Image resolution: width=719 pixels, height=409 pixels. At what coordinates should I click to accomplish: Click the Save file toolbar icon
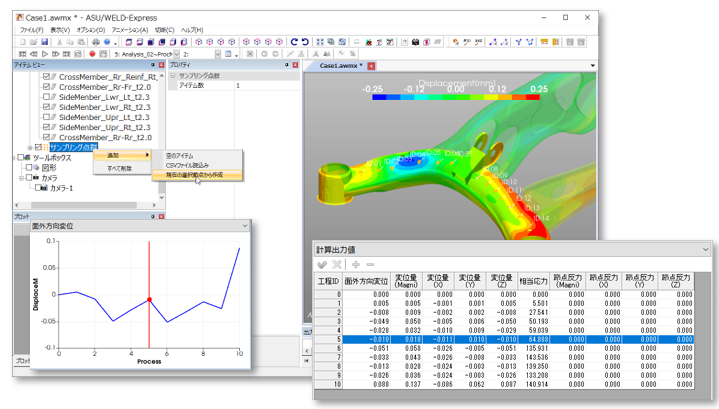44,42
